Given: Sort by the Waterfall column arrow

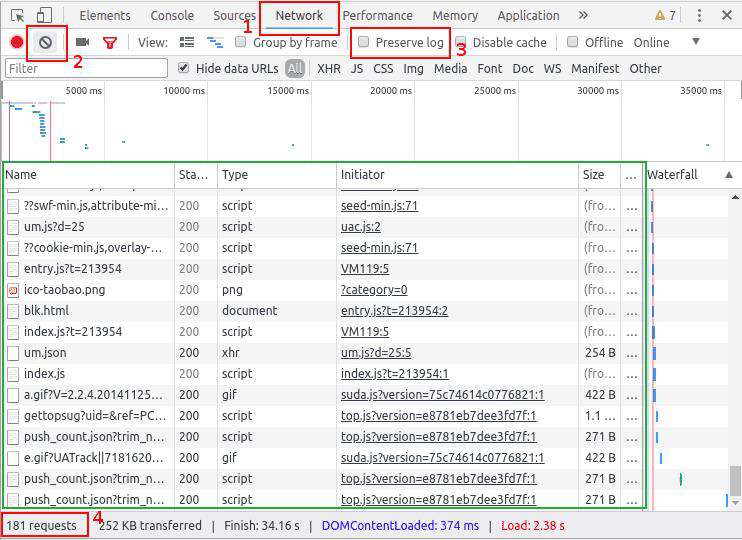Looking at the screenshot, I should [x=729, y=175].
